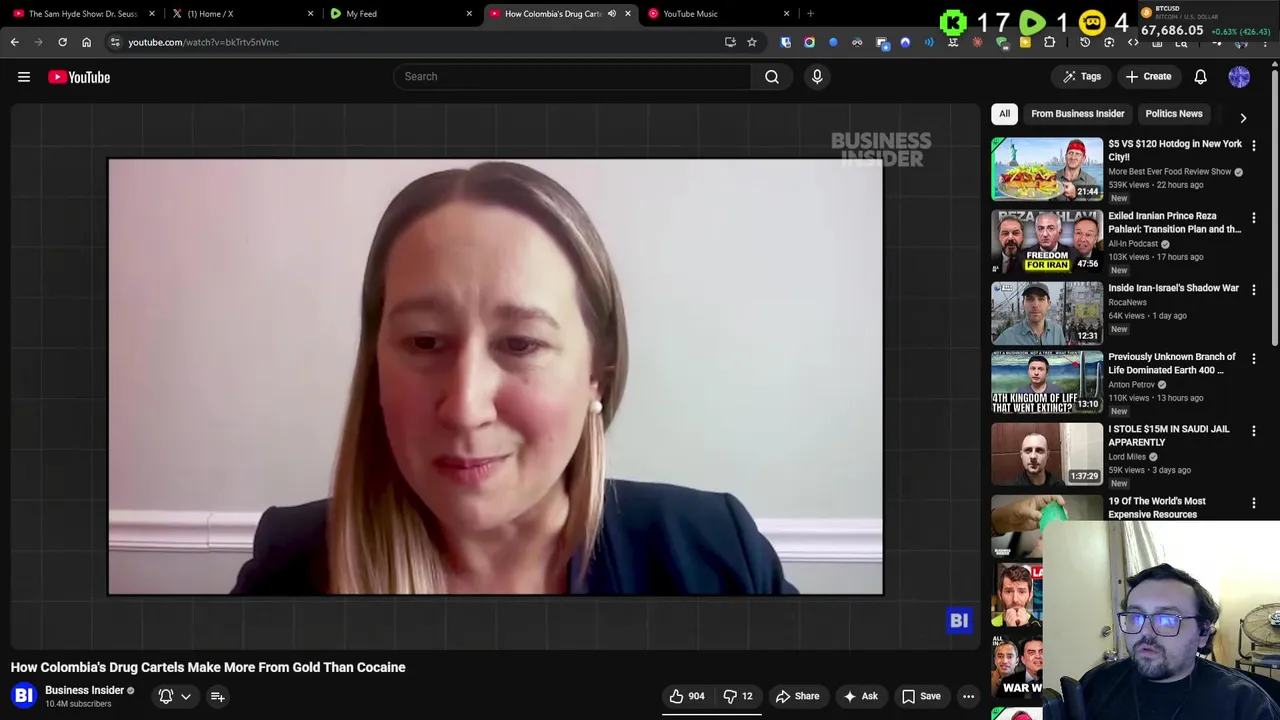Open the Business Insider channel avatar
Viewport: 1280px width, 720px height.
(x=24, y=695)
